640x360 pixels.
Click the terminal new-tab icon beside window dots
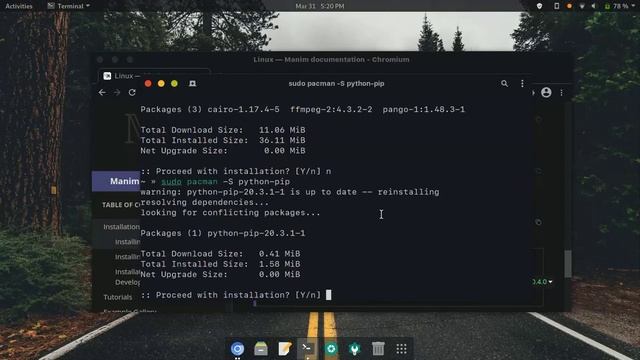[x=192, y=83]
